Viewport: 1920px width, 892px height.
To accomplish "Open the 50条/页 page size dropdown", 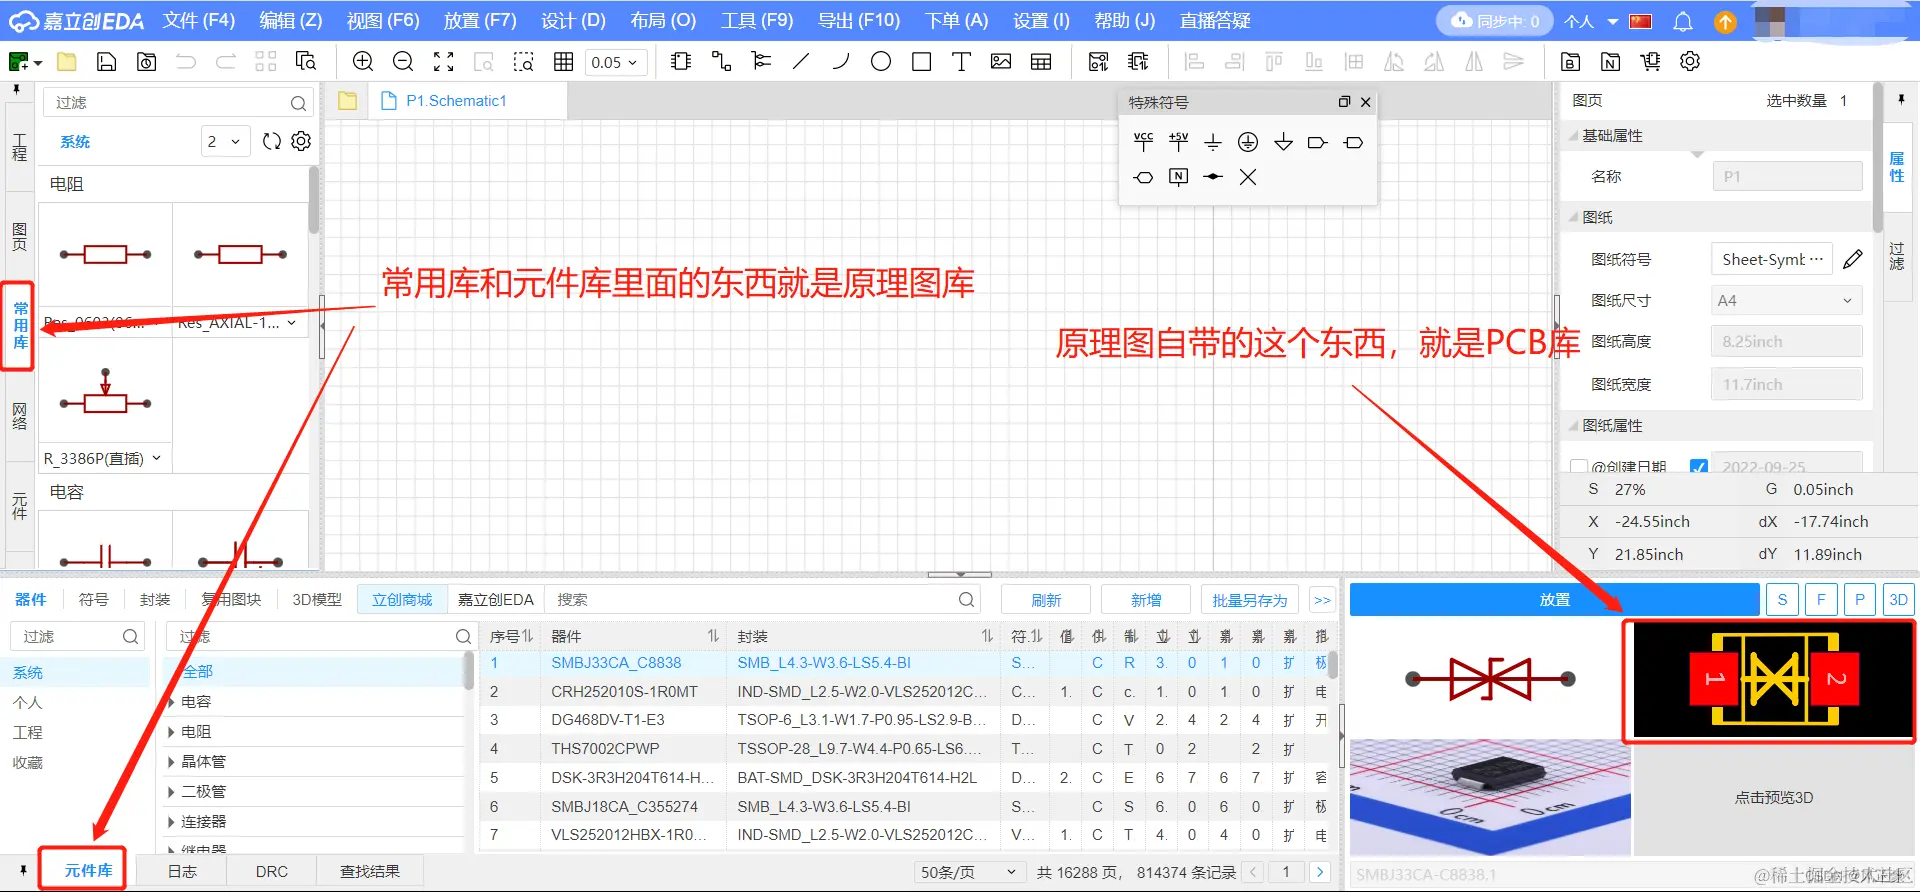I will (969, 872).
